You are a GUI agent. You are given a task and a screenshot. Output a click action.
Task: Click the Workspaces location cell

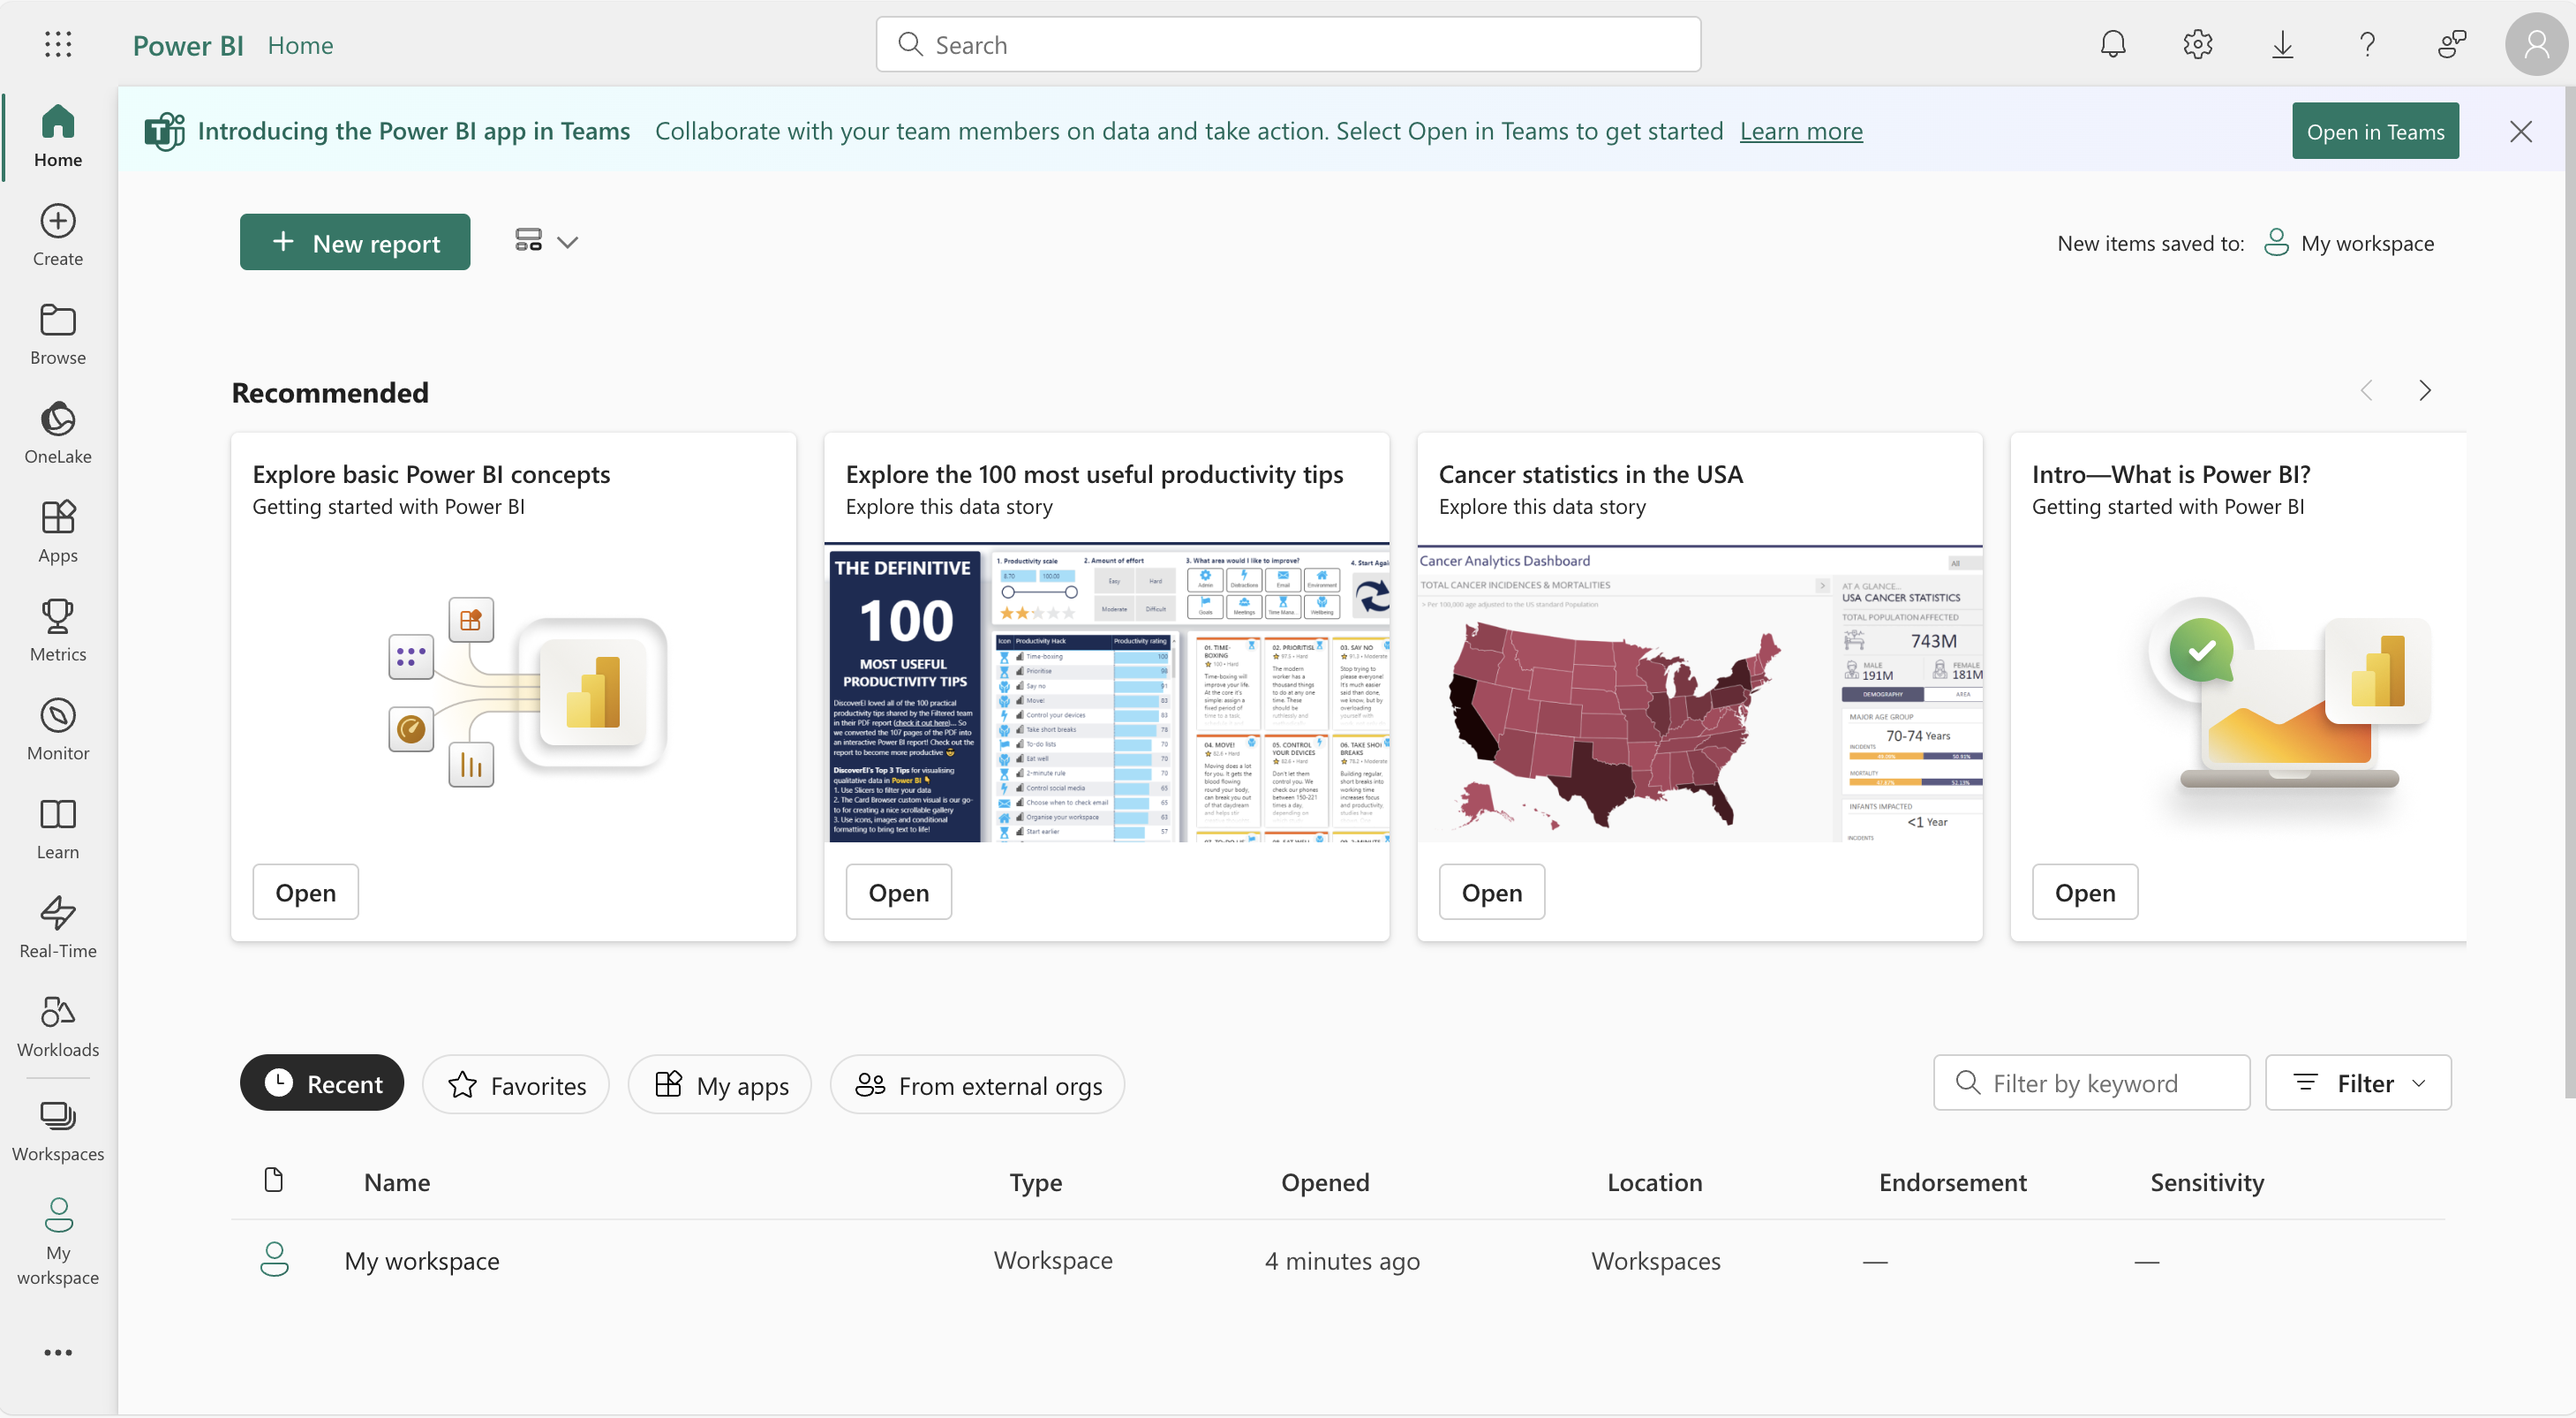(1655, 1261)
